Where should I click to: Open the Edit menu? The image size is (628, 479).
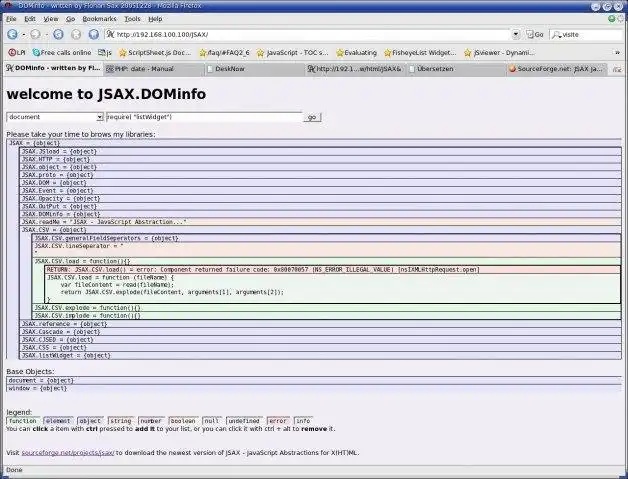click(x=30, y=19)
